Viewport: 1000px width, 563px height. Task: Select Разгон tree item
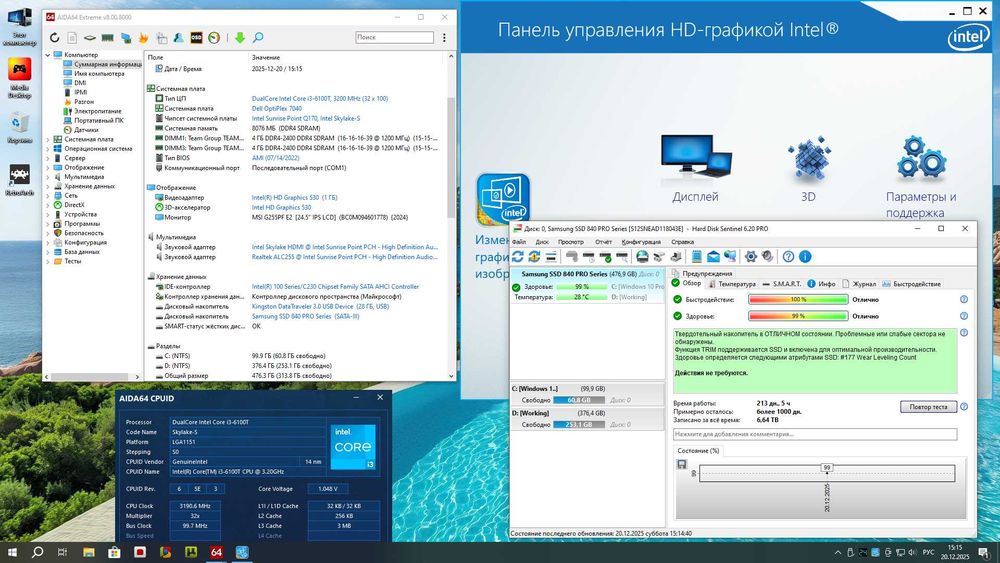tap(84, 101)
